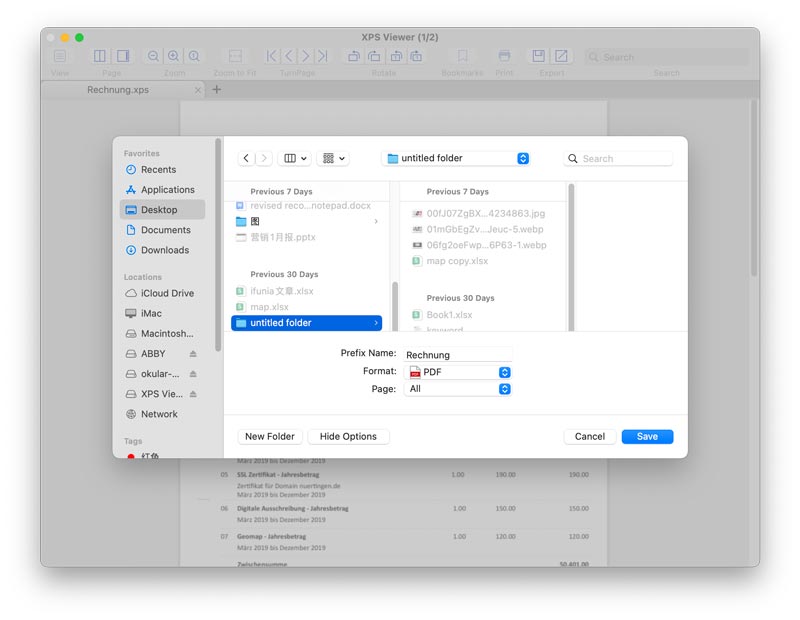Expand the 图 folder in the file list
Viewport: 800px width, 620px height.
click(x=376, y=221)
